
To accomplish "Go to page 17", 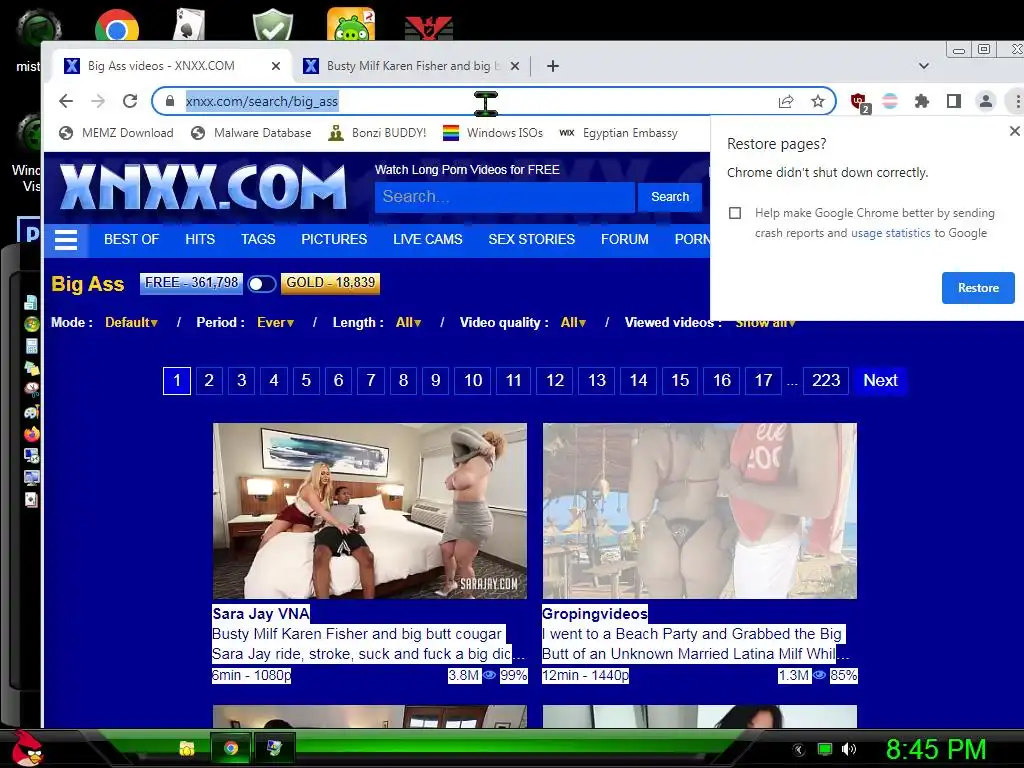I will coord(763,381).
